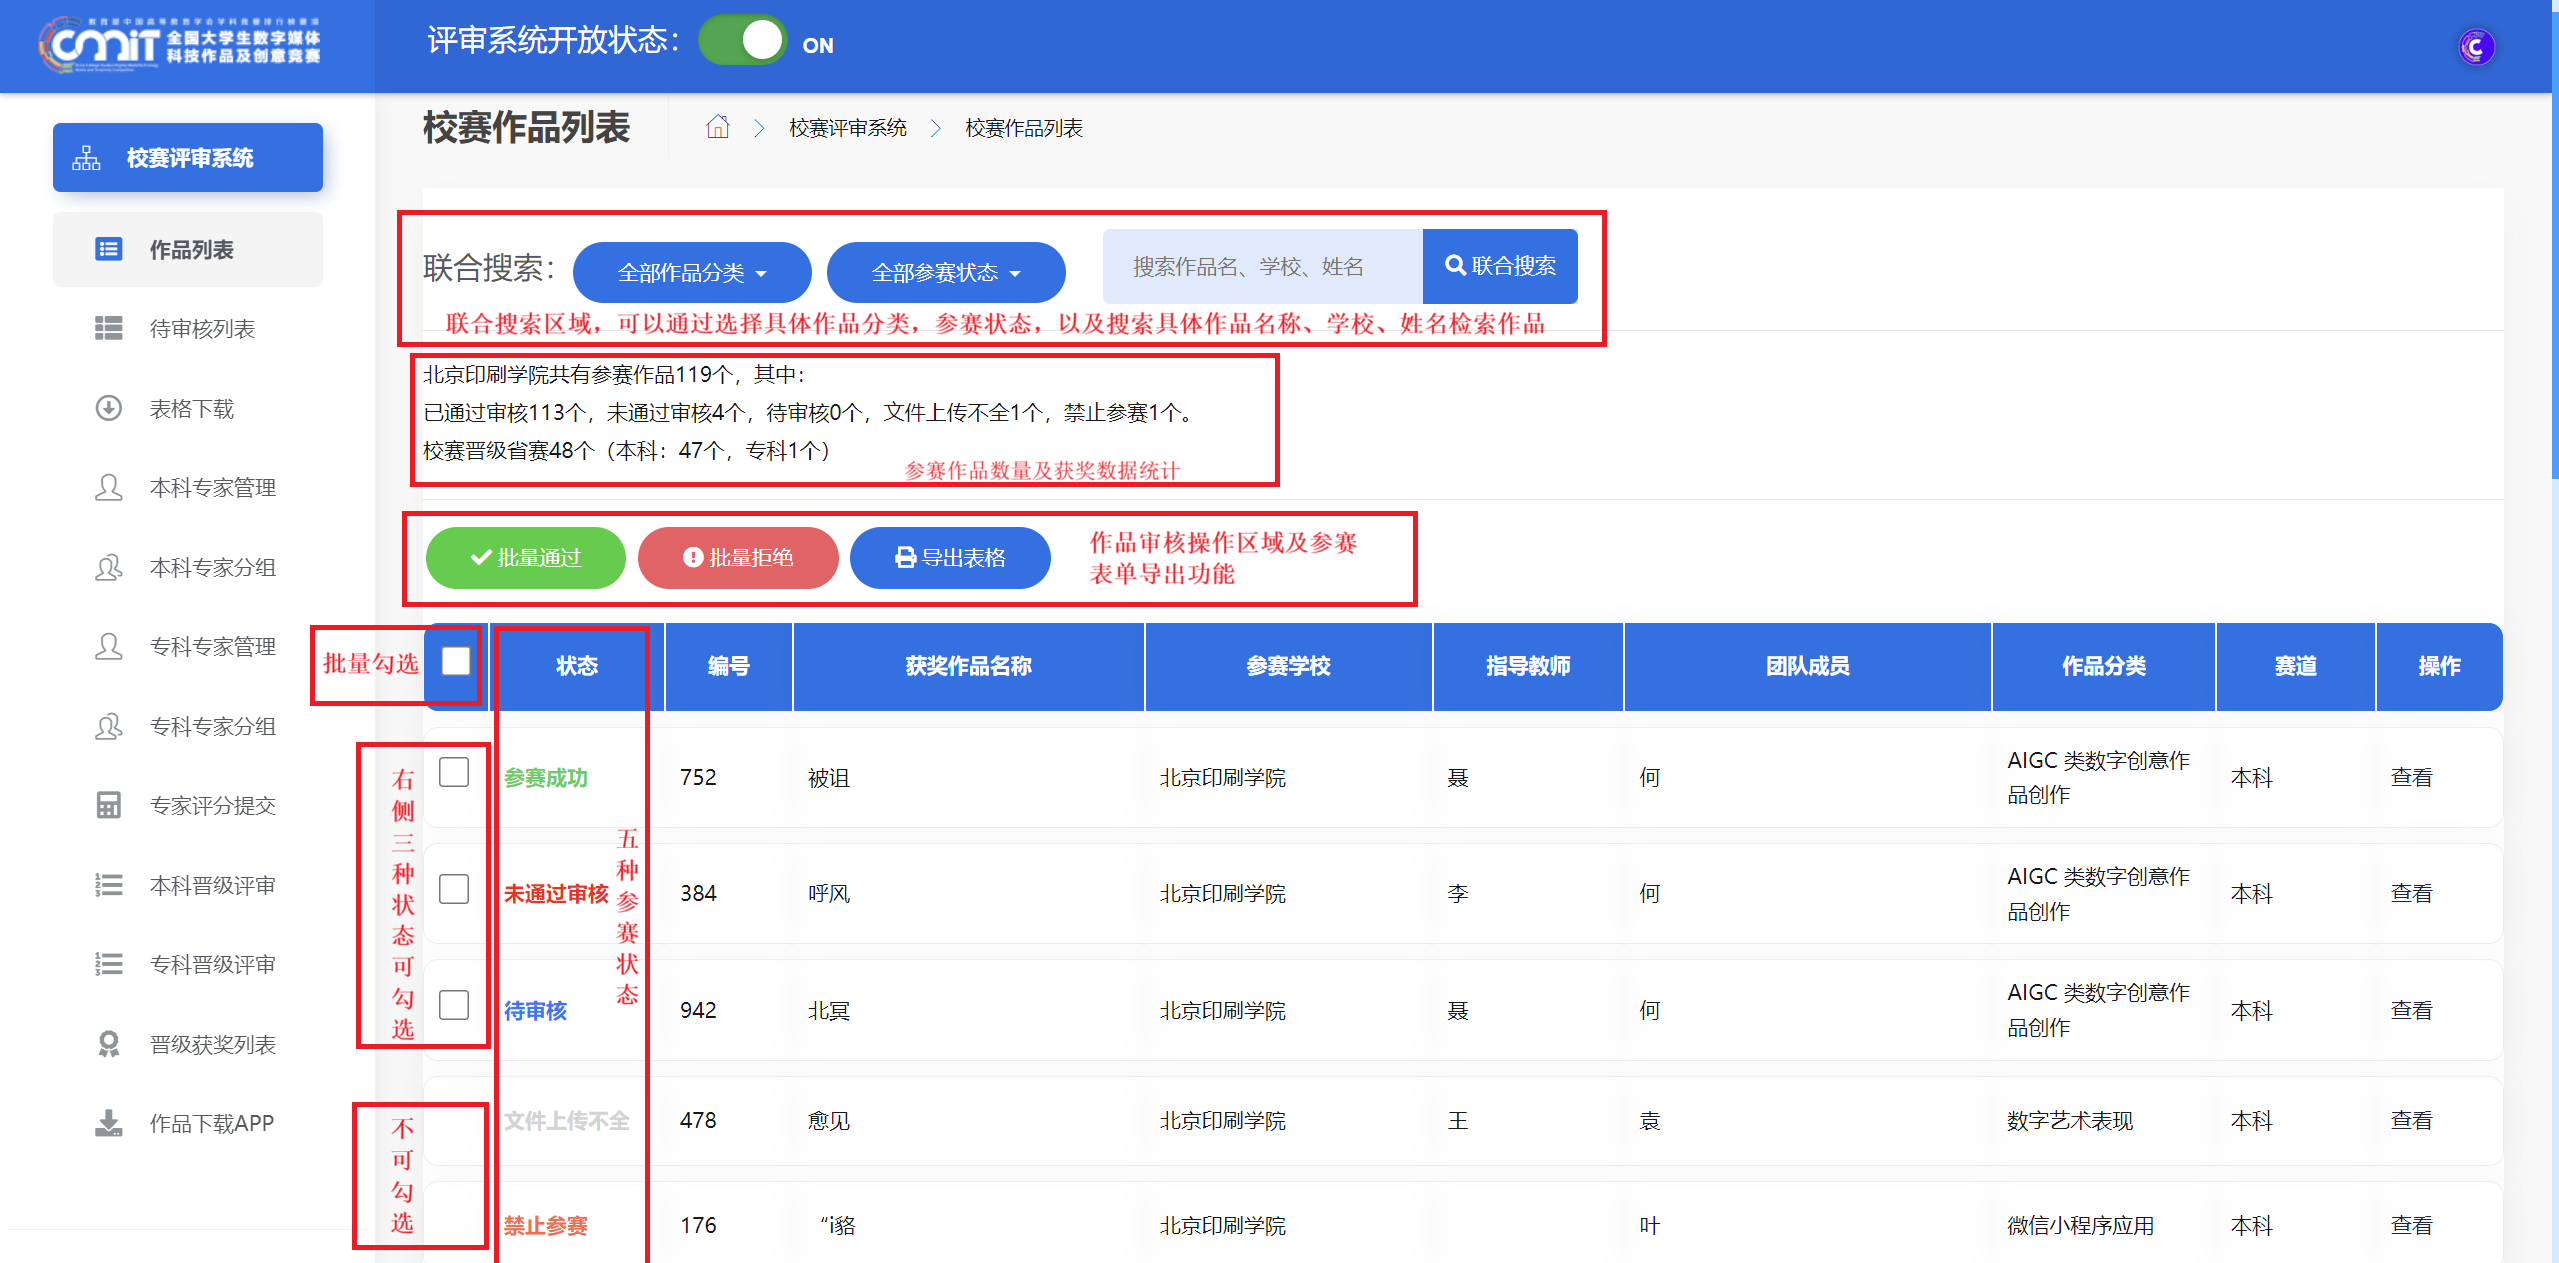
Task: Click the 获奖作品名称 column header
Action: [968, 666]
